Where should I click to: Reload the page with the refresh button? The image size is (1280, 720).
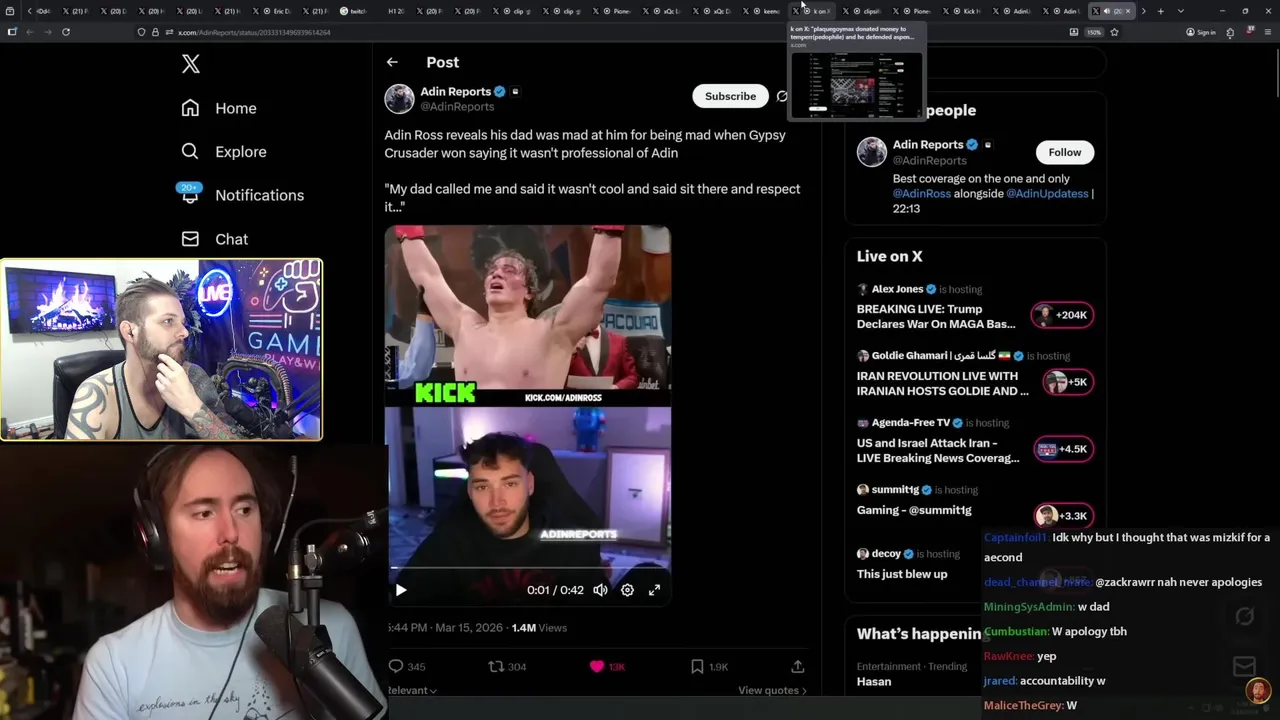[x=66, y=32]
